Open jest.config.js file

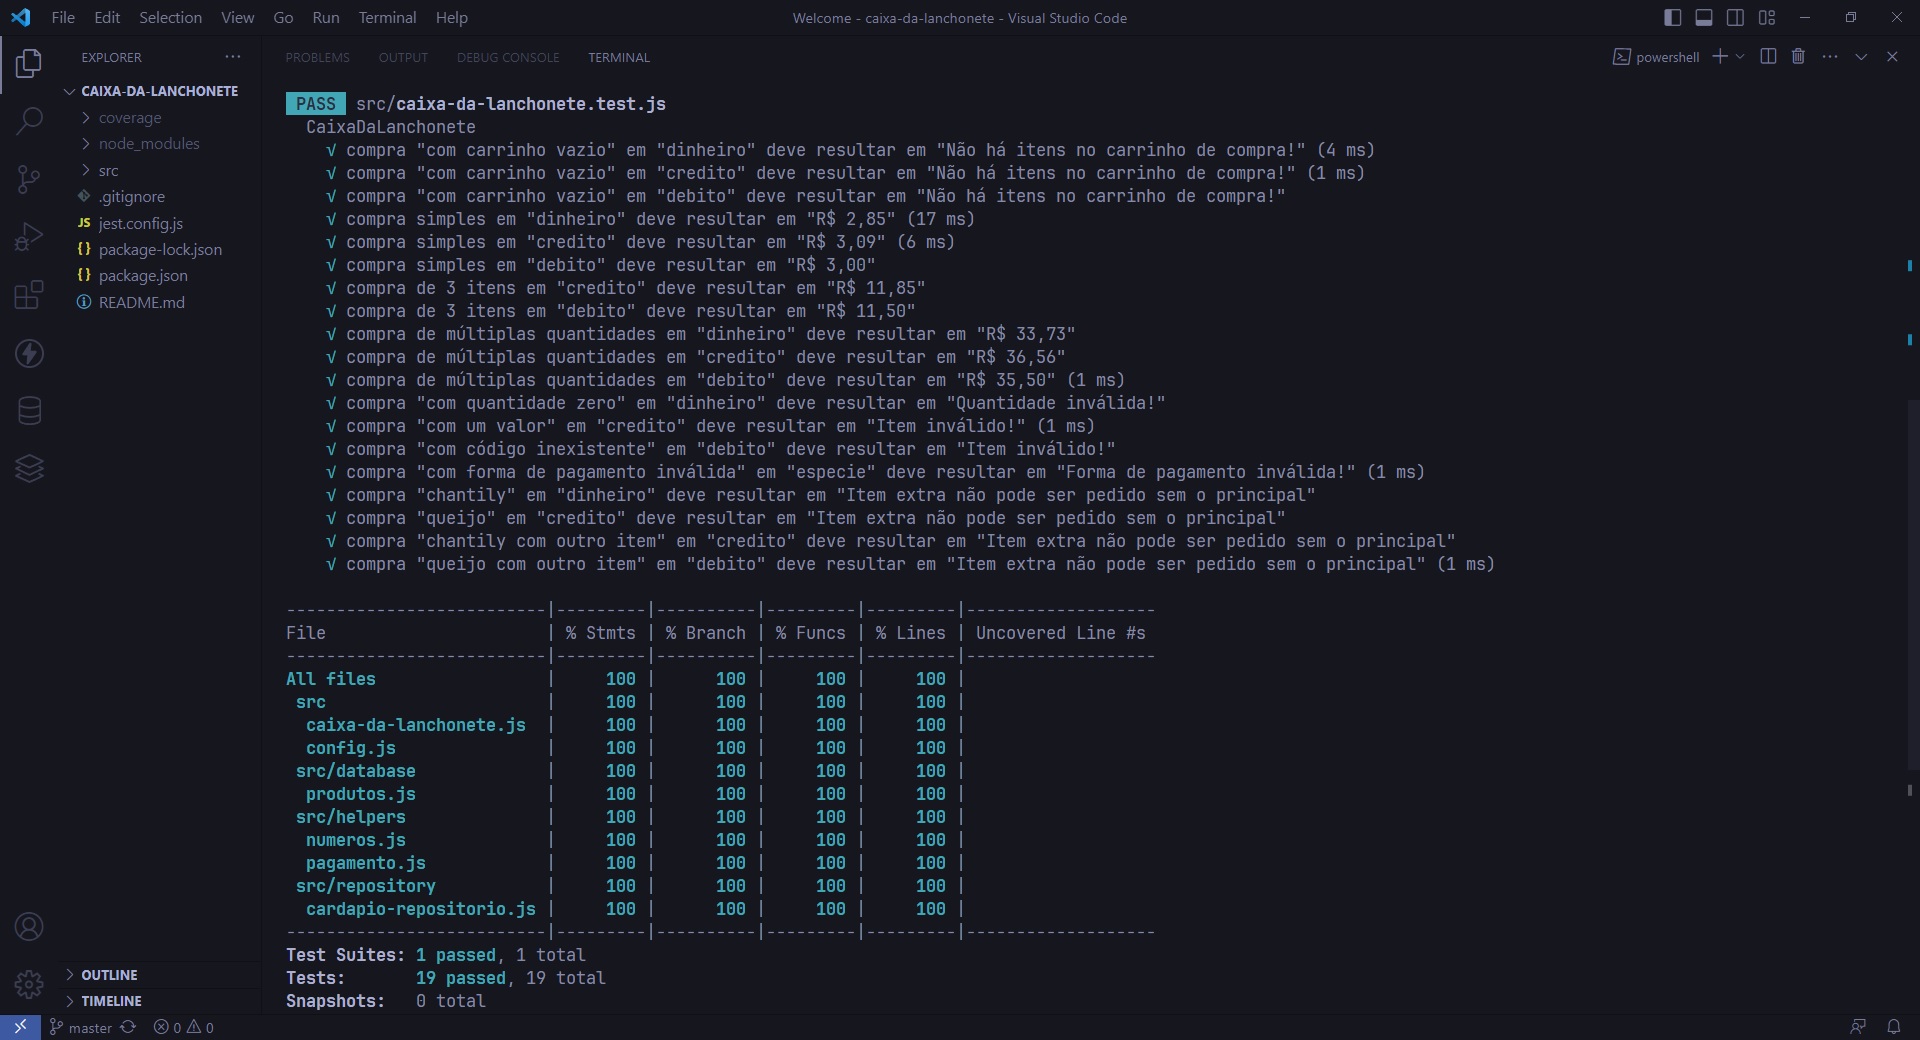coord(160,224)
